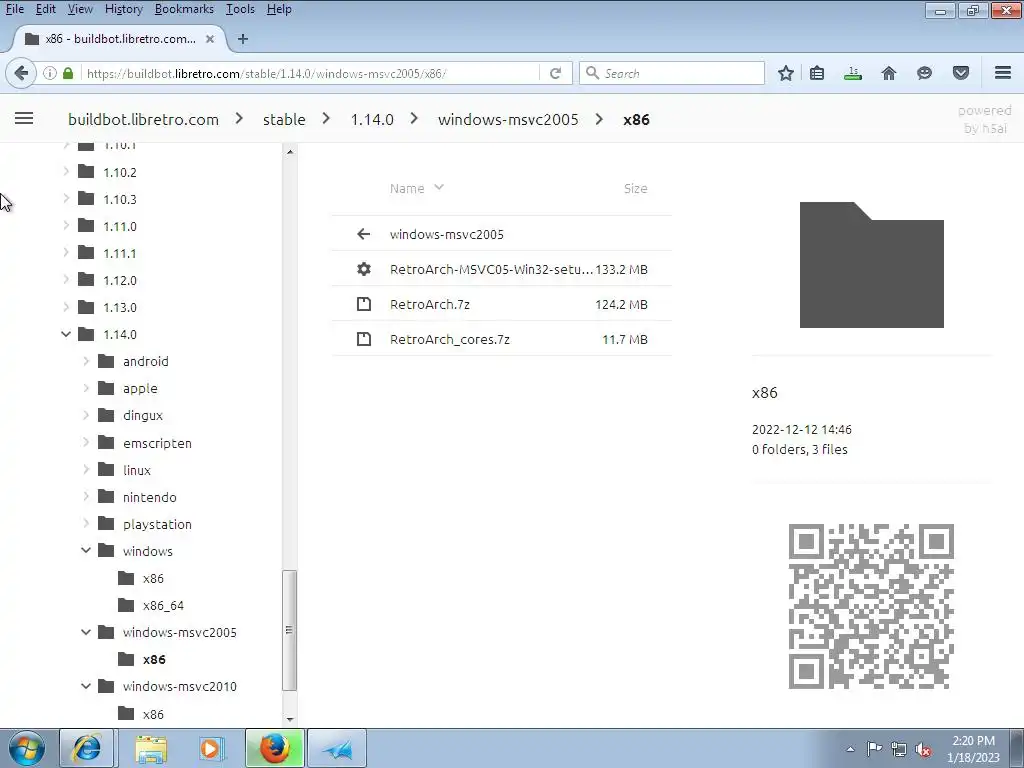Open Action Center flag tray icon
The image size is (1024, 768).
coord(874,749)
